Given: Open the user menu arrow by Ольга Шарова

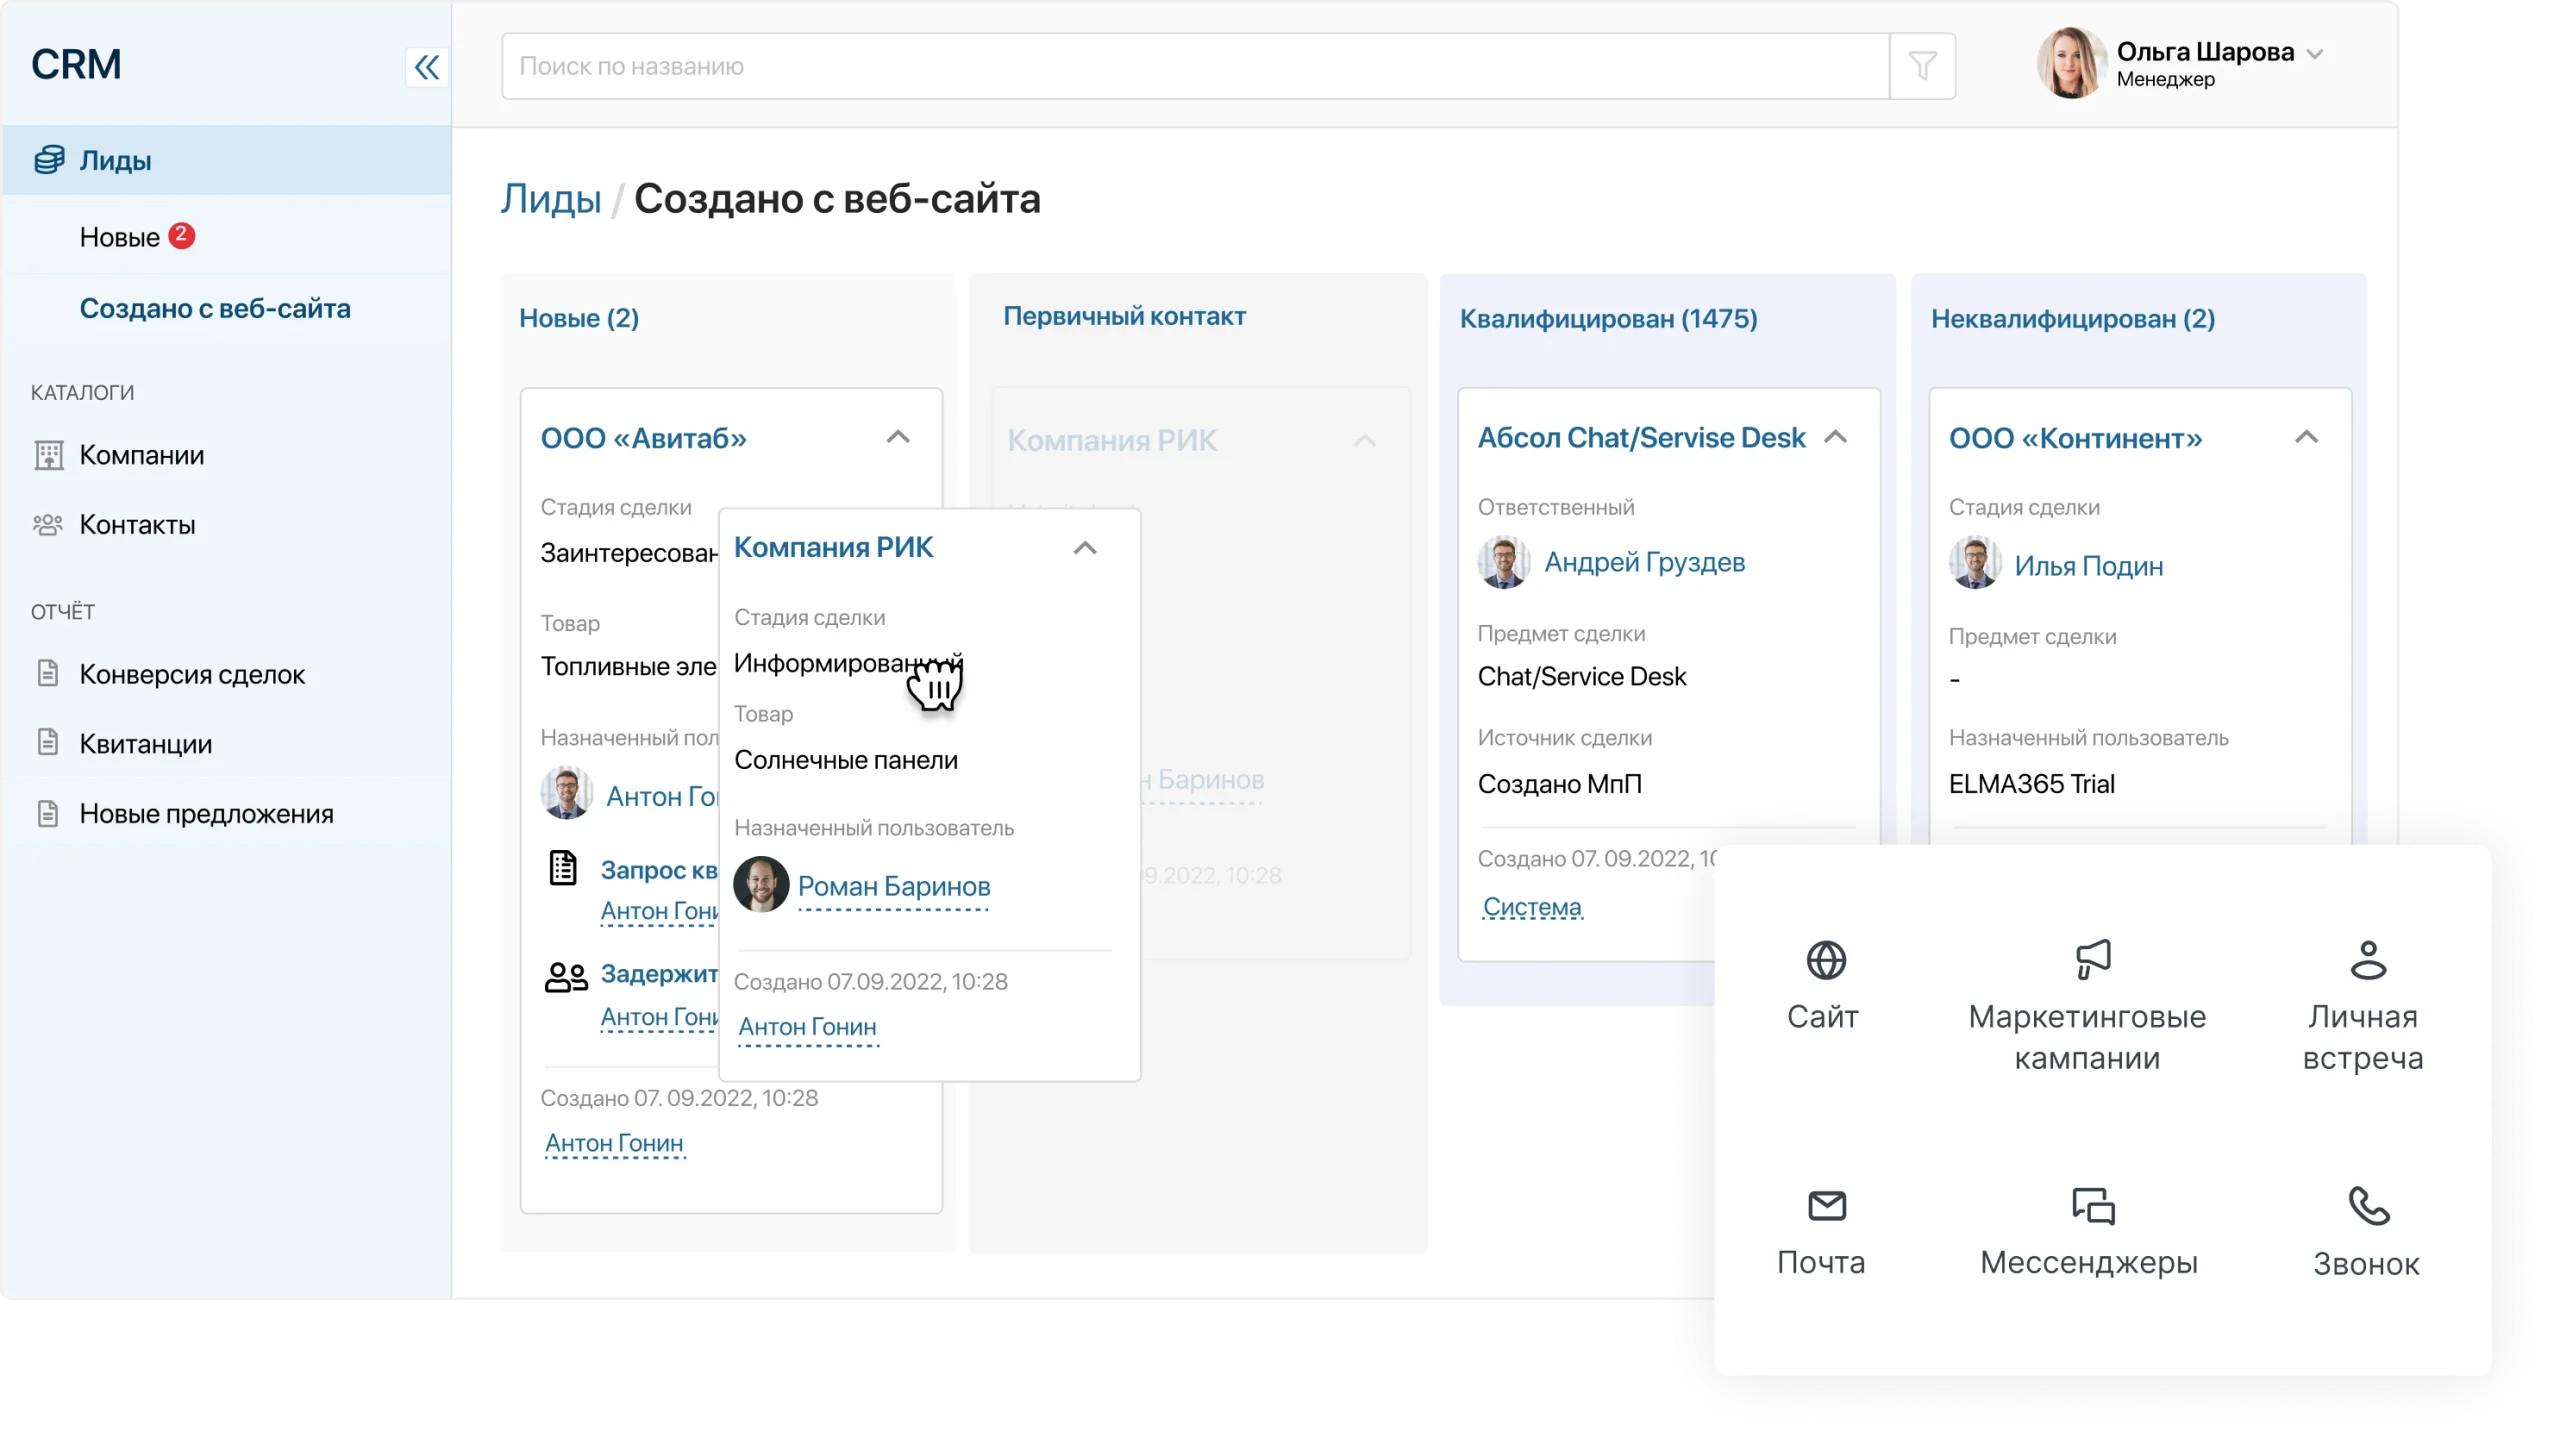Looking at the screenshot, I should pos(2315,54).
